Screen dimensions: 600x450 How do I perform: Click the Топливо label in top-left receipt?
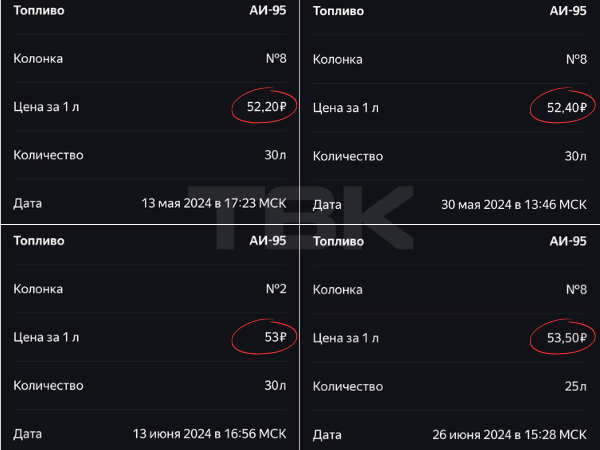tap(39, 10)
